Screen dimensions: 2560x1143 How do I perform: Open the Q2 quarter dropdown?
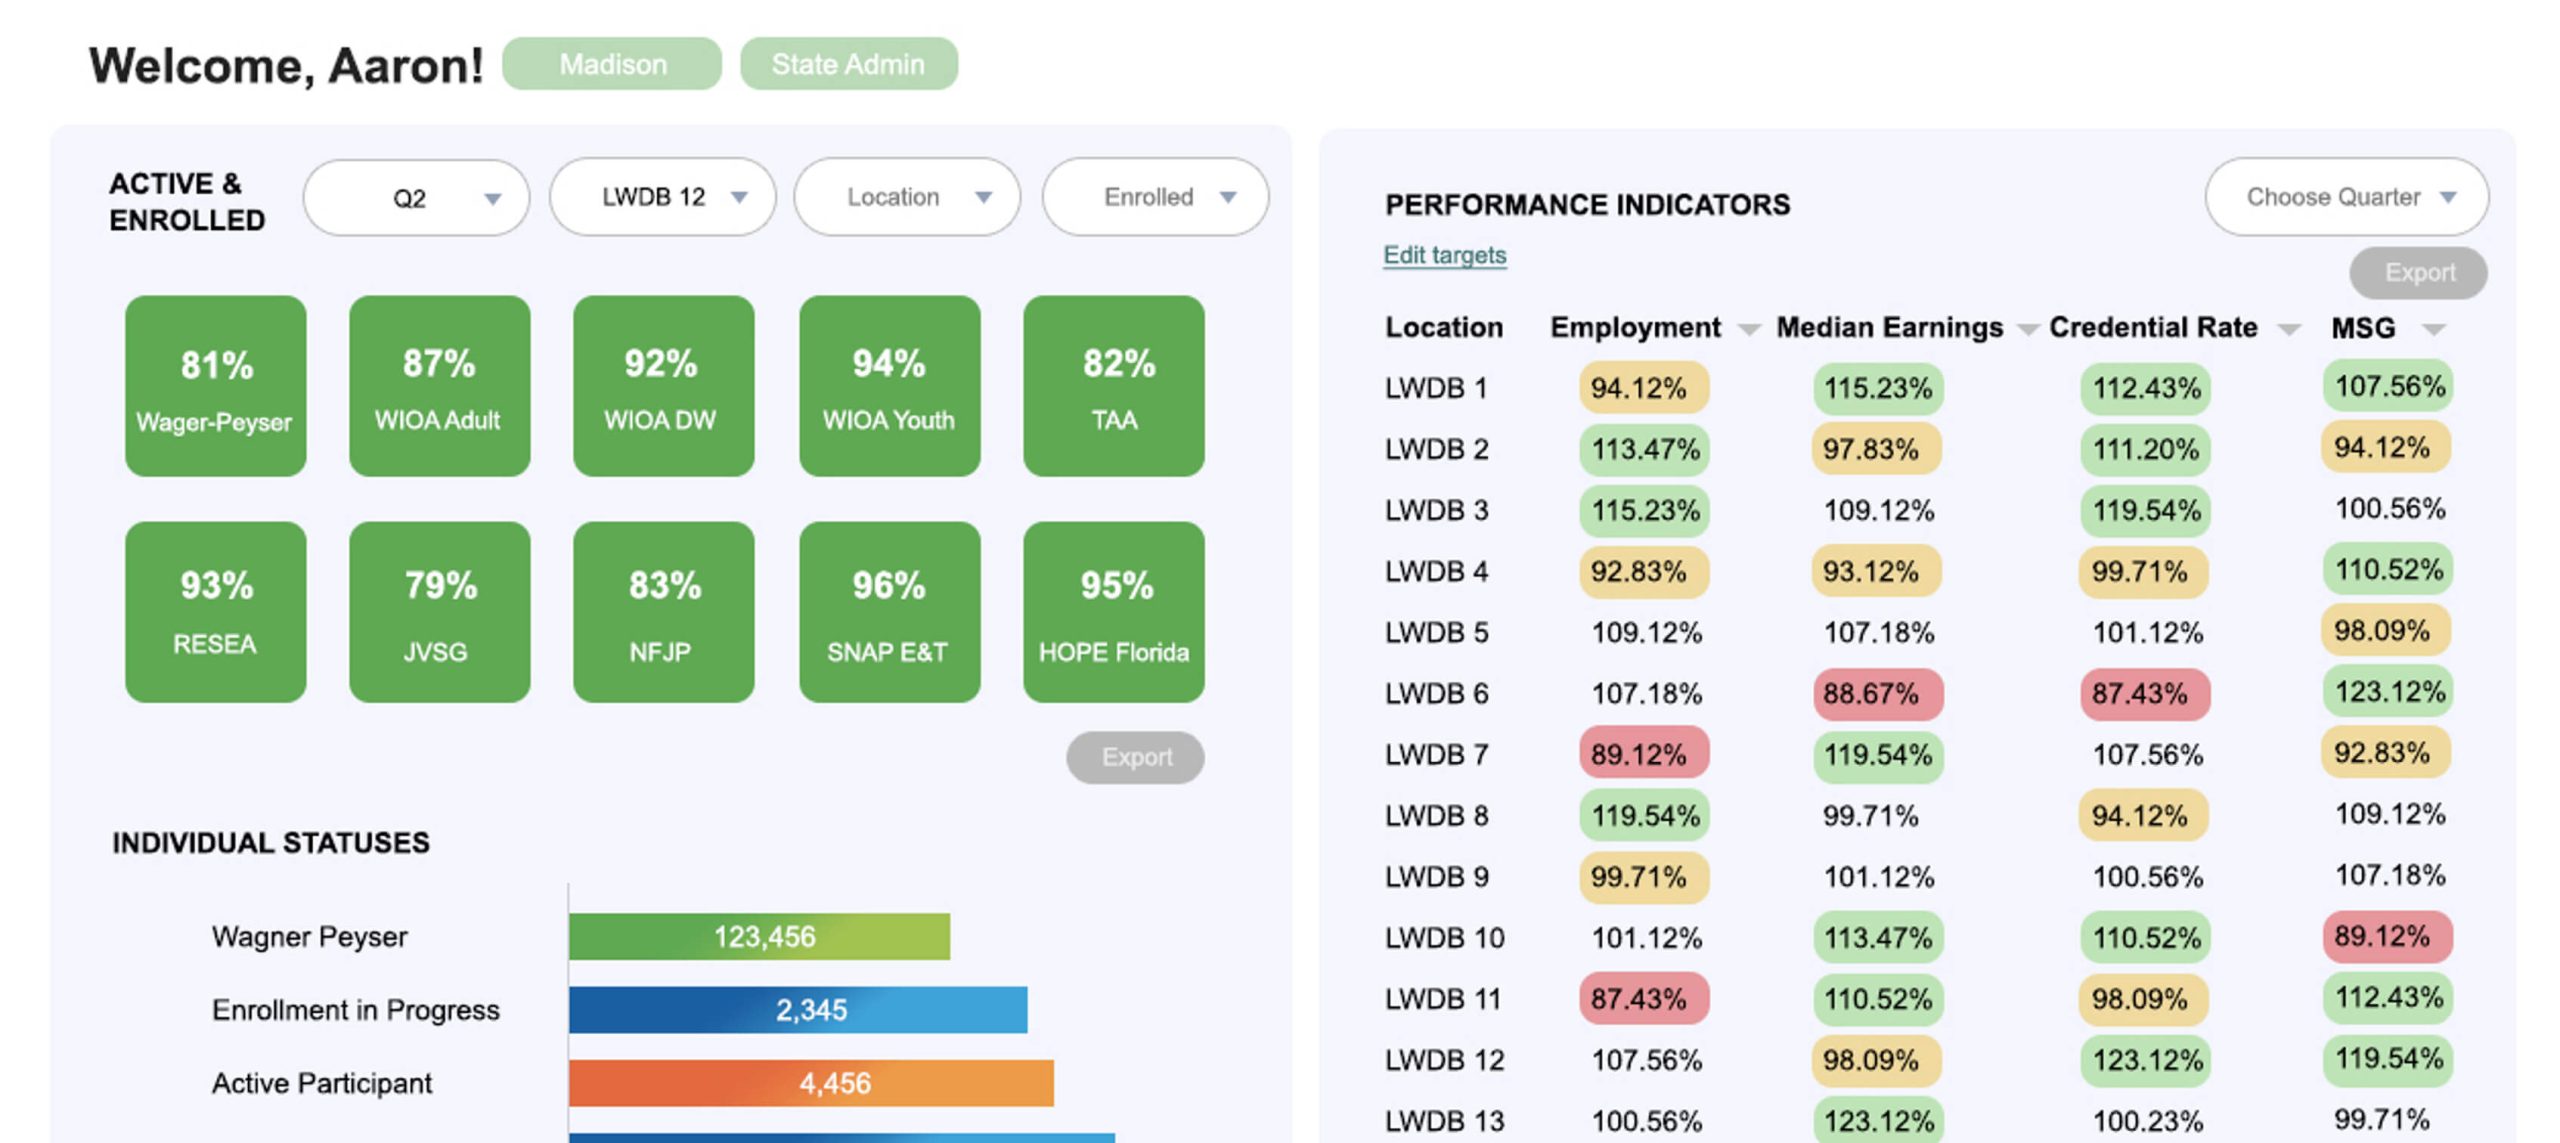coord(416,197)
